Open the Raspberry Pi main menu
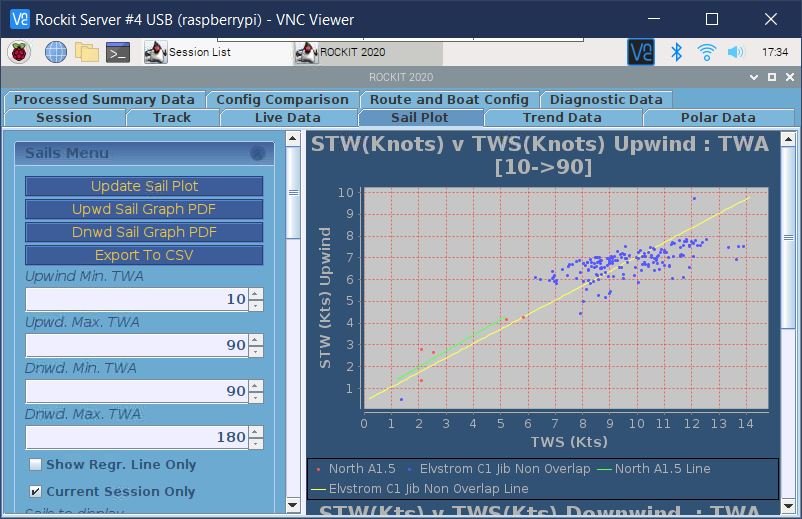 (x=20, y=52)
